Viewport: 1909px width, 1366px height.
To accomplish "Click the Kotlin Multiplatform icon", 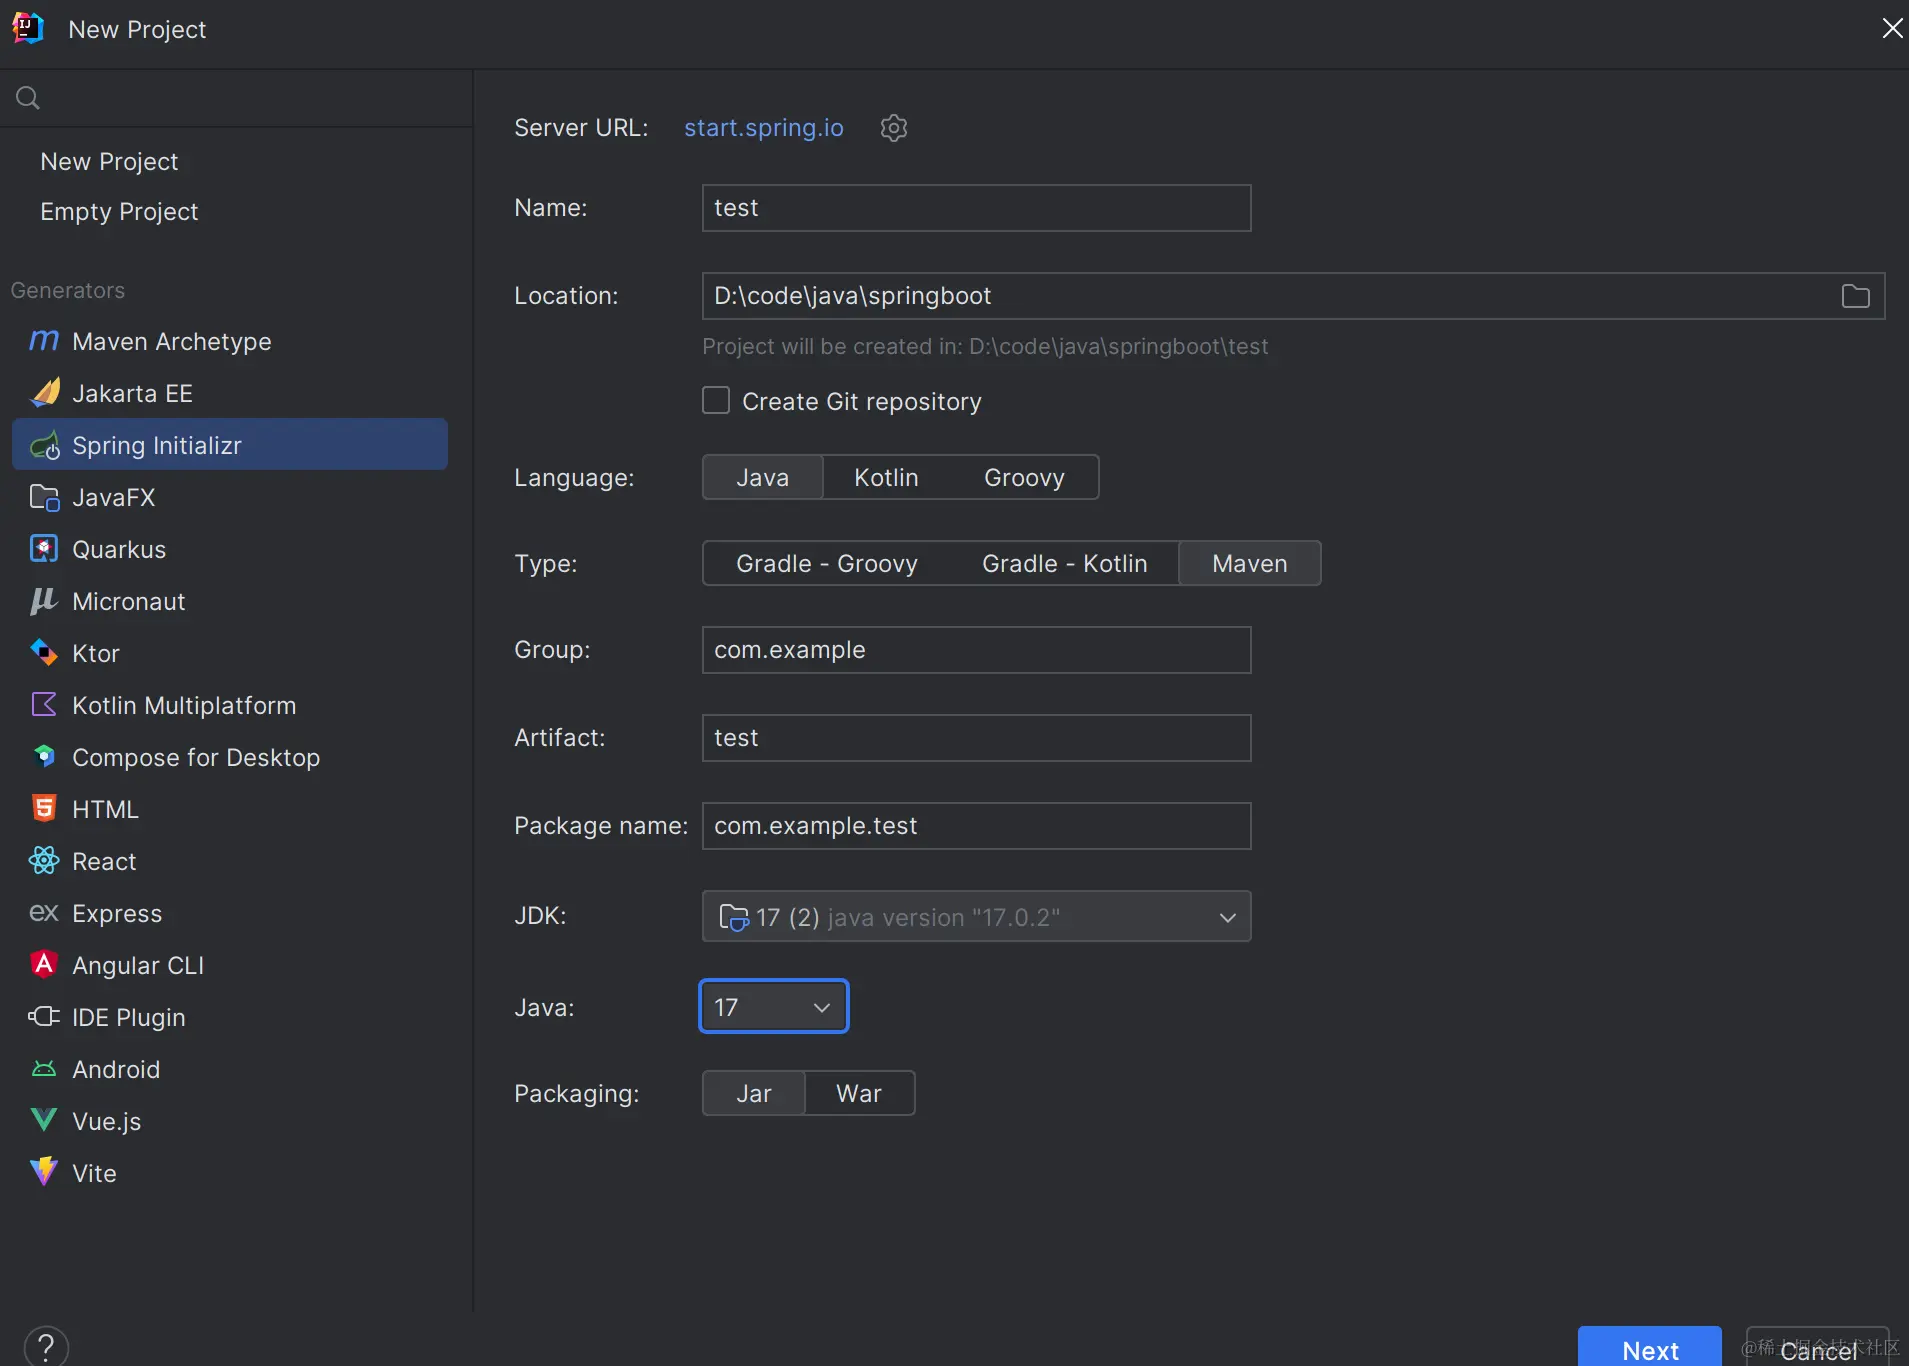I will click(x=44, y=705).
